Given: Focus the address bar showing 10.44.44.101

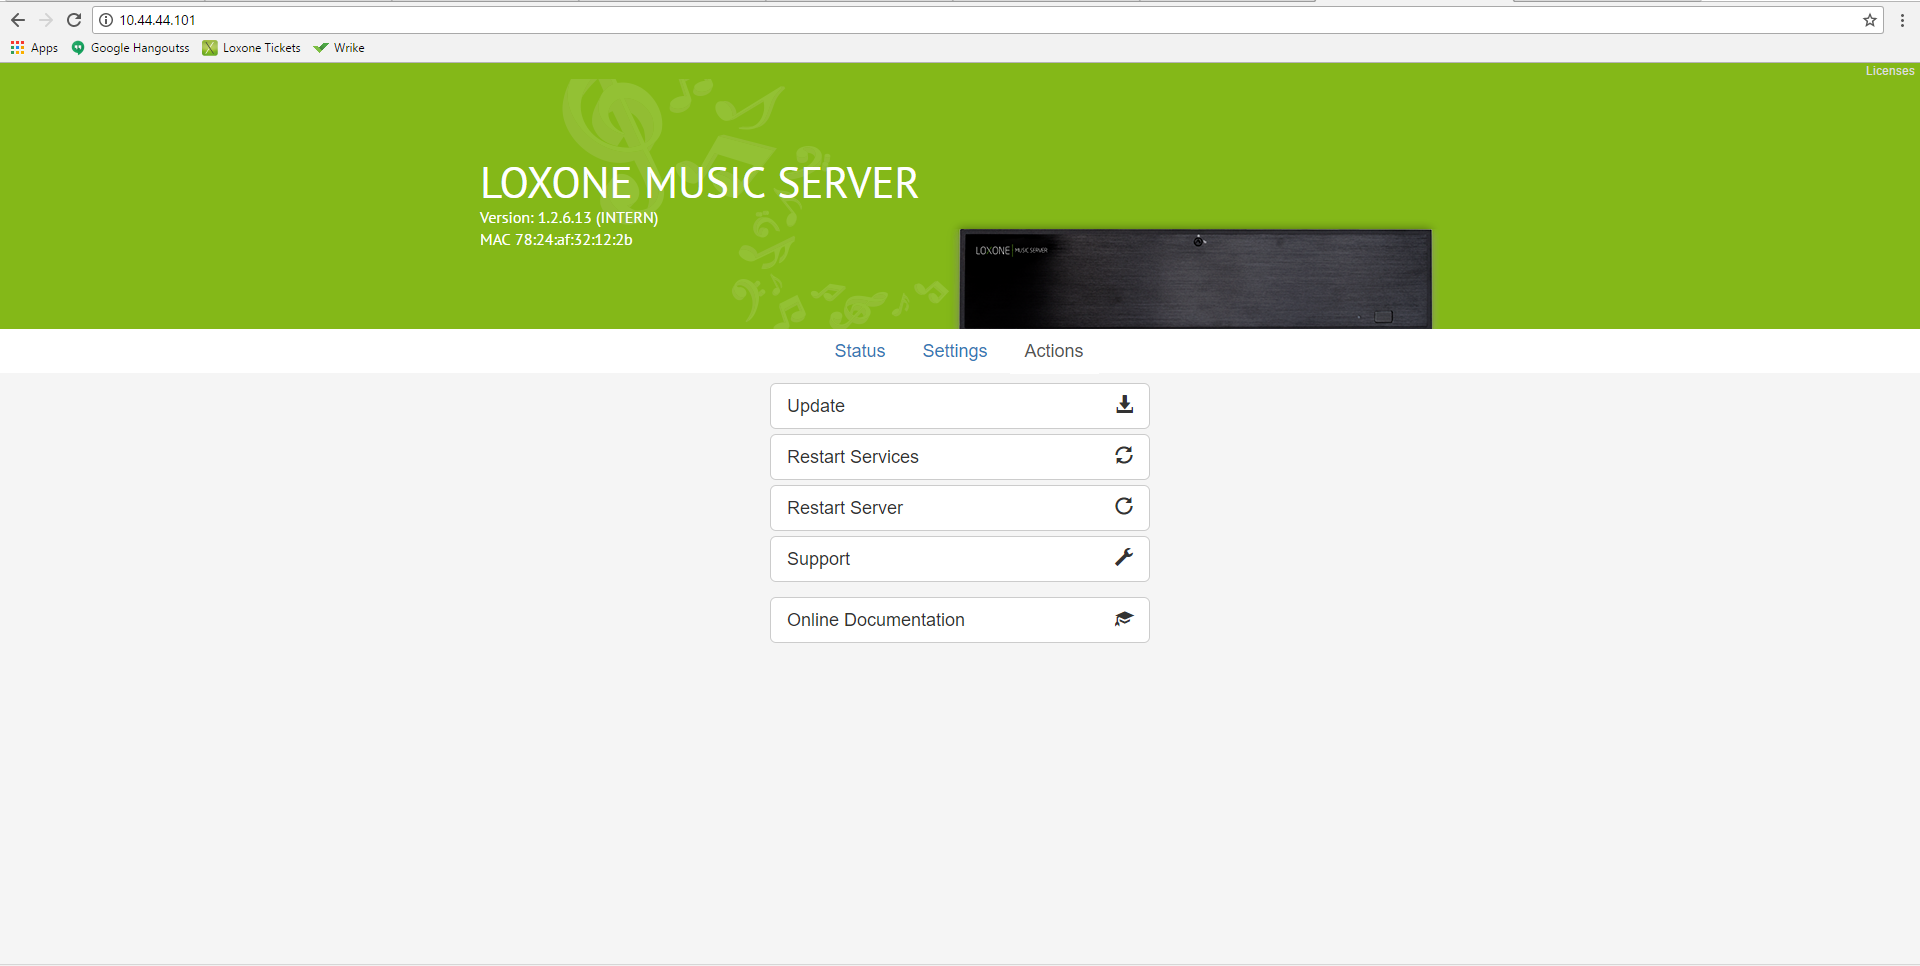Looking at the screenshot, I should coord(900,20).
